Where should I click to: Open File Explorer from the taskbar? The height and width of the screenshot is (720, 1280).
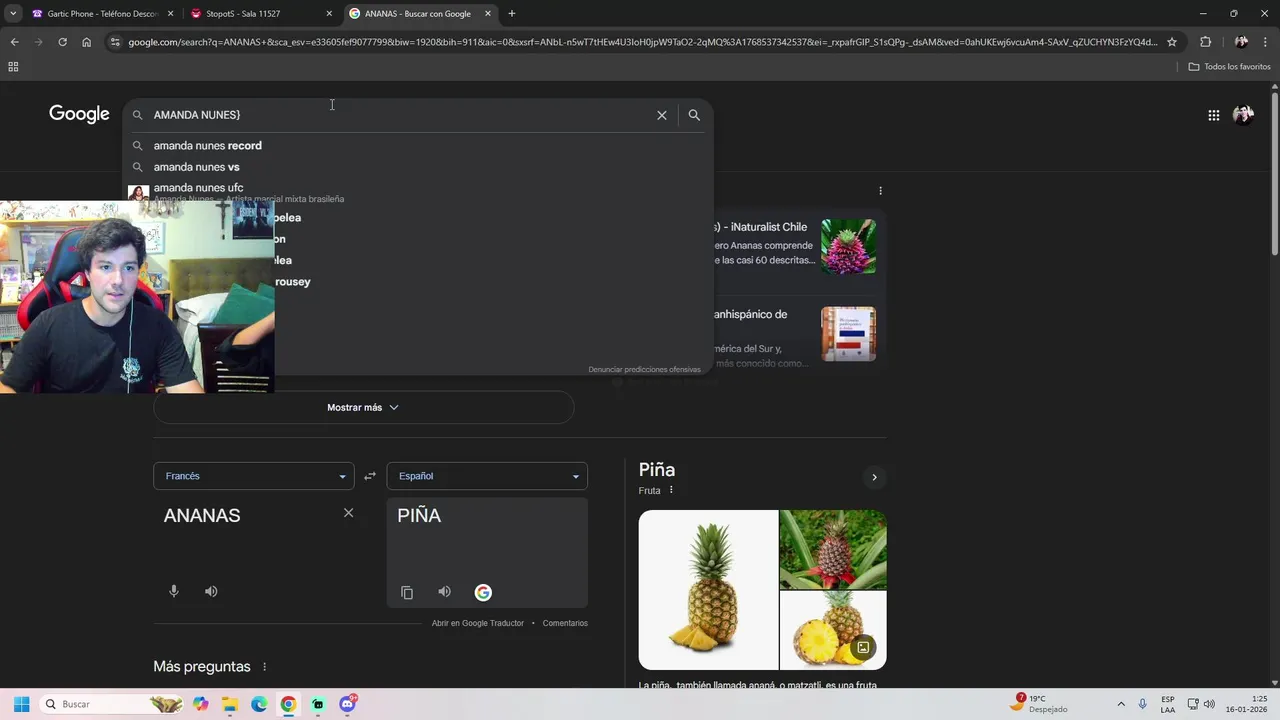point(230,704)
